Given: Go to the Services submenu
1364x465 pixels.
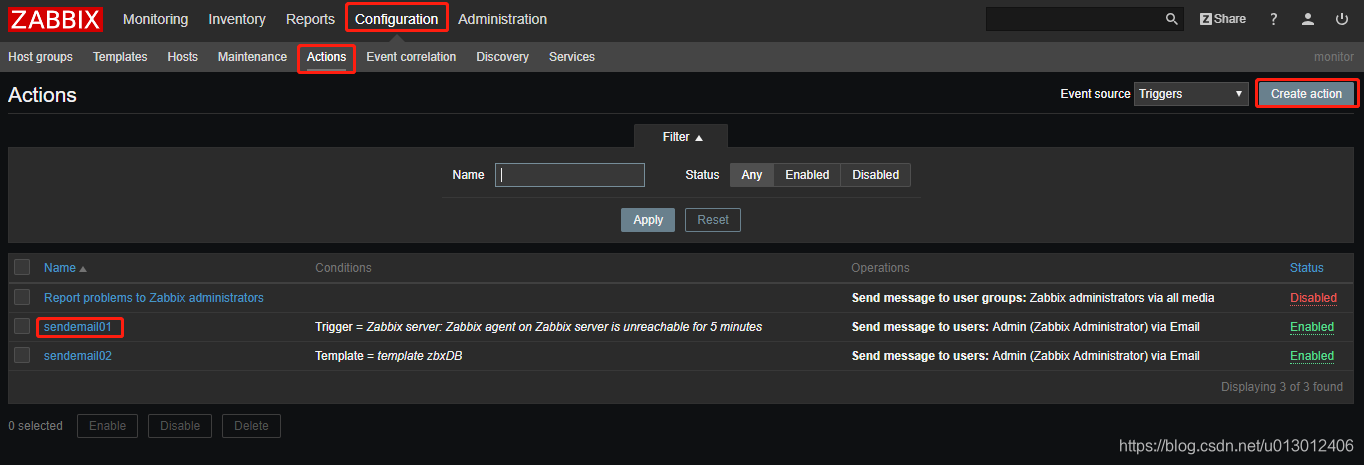Looking at the screenshot, I should 572,57.
